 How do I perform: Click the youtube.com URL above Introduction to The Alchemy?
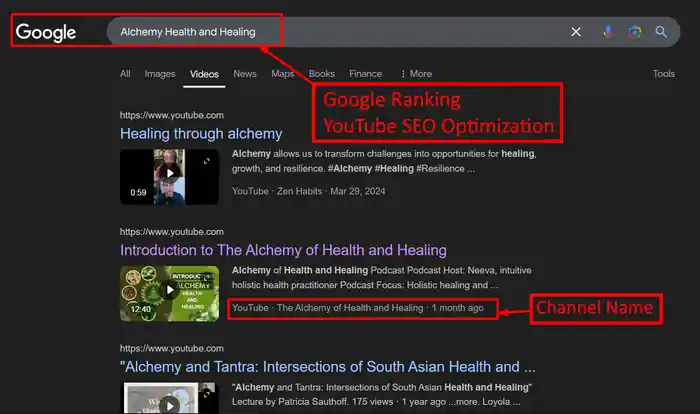(x=172, y=232)
